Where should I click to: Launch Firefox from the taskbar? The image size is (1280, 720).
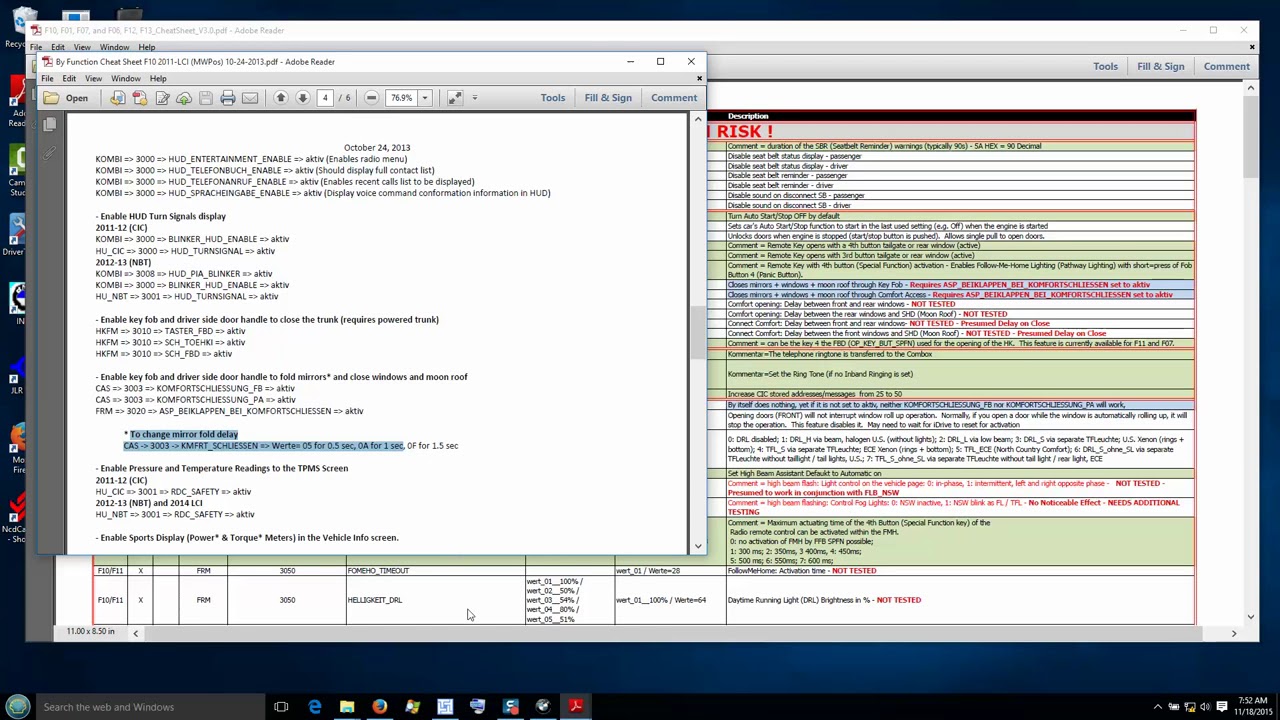(x=380, y=707)
